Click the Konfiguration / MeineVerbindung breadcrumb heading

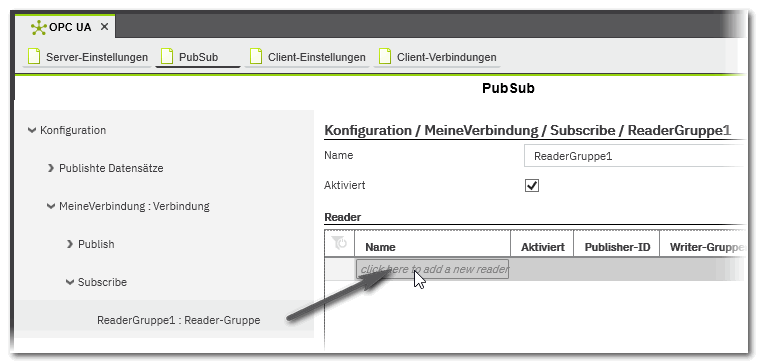pos(528,130)
